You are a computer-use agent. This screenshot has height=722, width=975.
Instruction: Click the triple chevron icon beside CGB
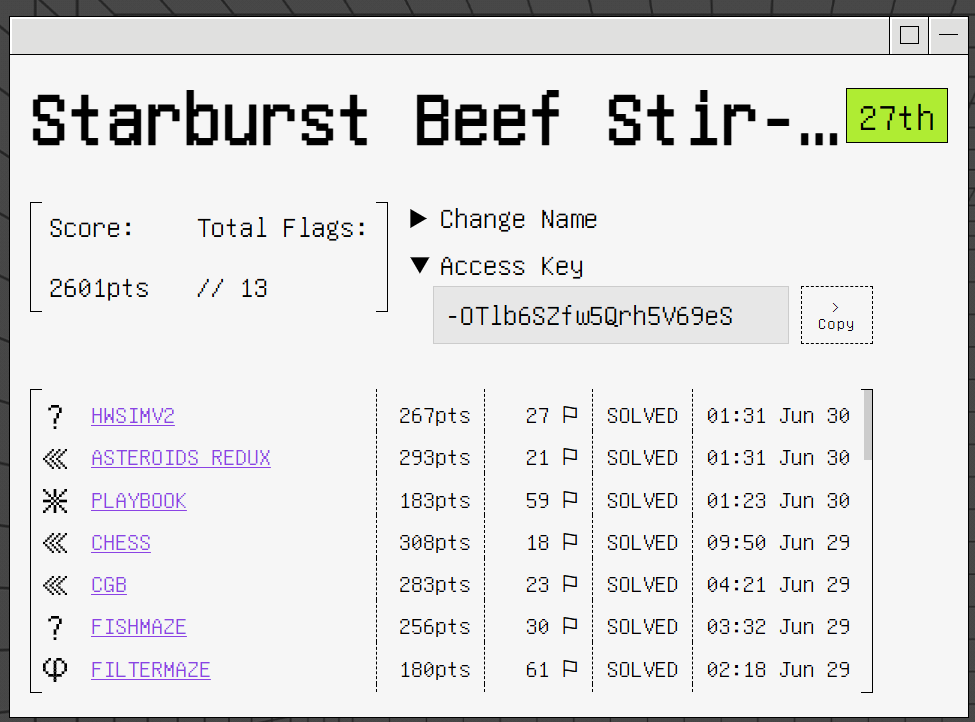click(55, 586)
